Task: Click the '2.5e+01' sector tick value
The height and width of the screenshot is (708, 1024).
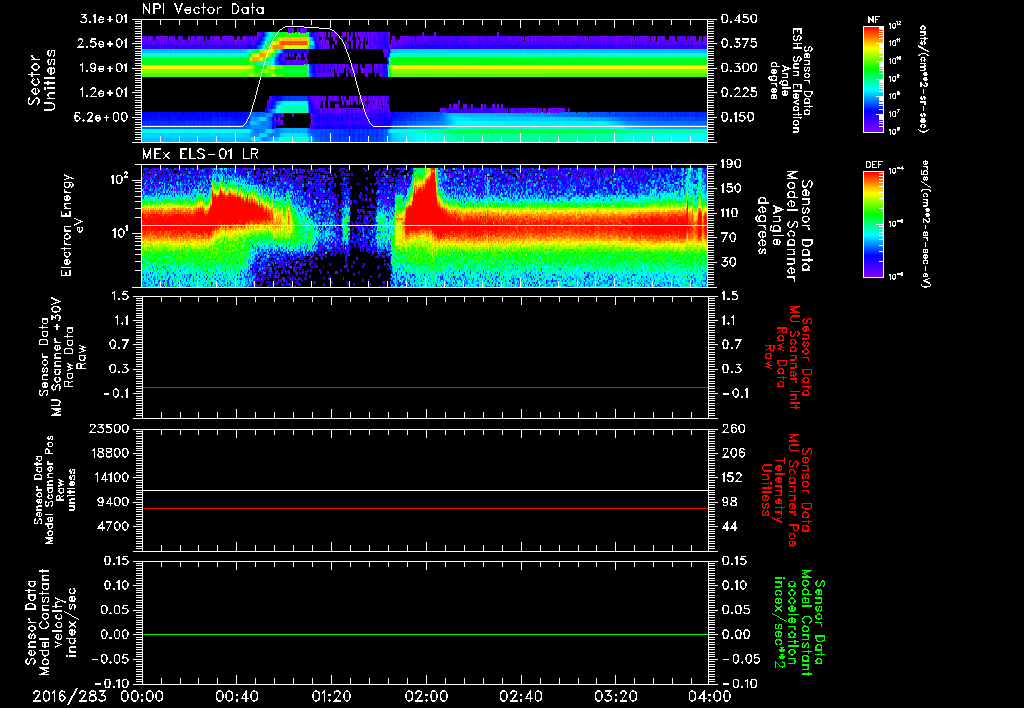Action: click(x=104, y=43)
